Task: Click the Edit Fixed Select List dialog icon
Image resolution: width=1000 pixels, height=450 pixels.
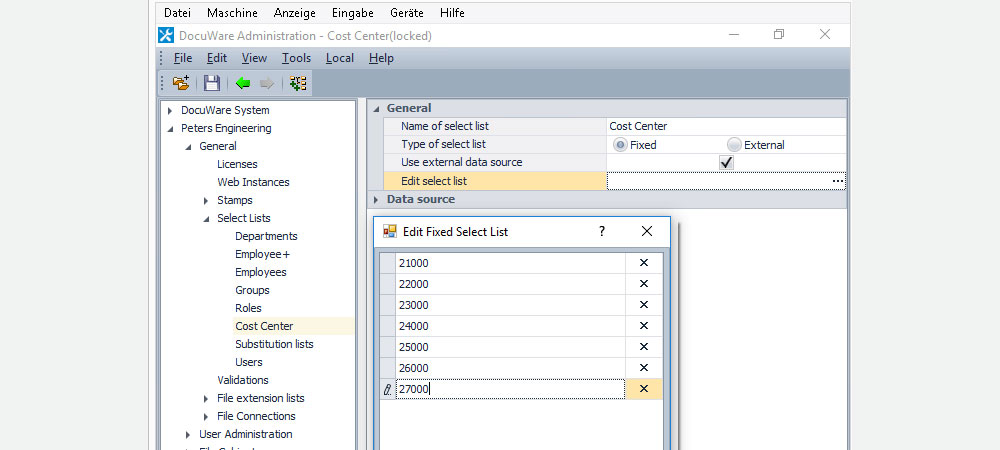Action: point(390,231)
